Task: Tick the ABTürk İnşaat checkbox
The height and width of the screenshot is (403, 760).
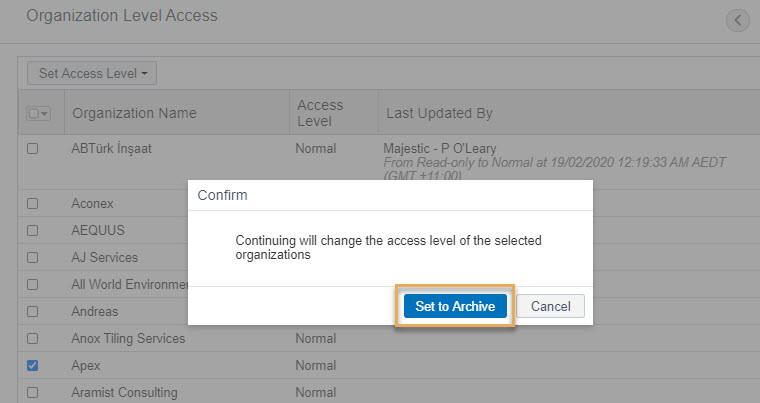Action: coord(32,148)
